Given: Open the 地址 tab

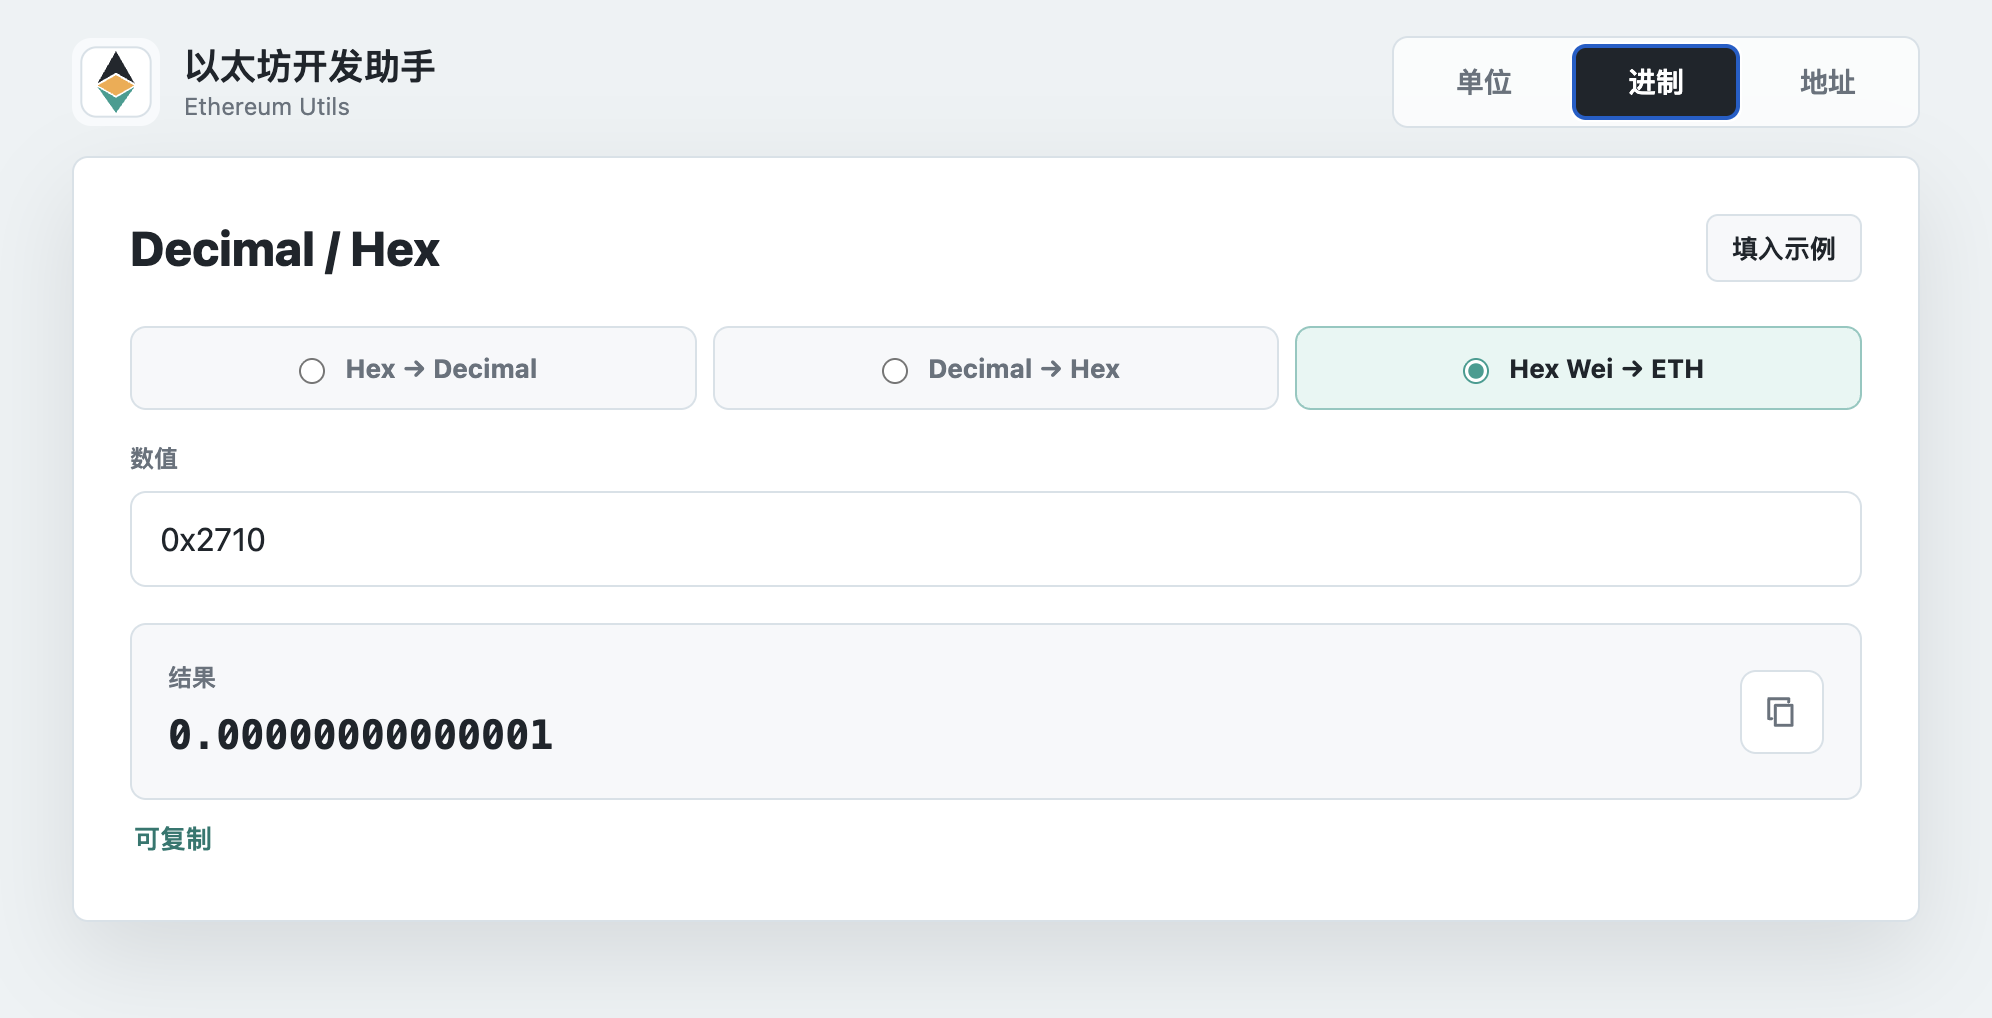Looking at the screenshot, I should point(1827,82).
